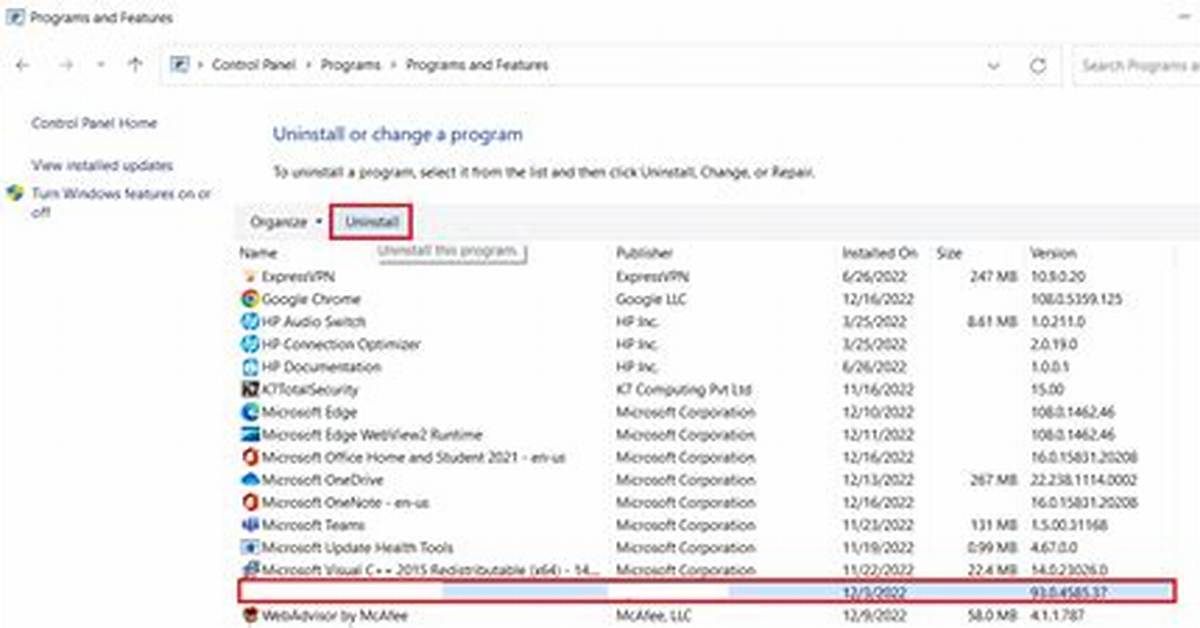Sort by the Installed On column header

pyautogui.click(x=879, y=253)
